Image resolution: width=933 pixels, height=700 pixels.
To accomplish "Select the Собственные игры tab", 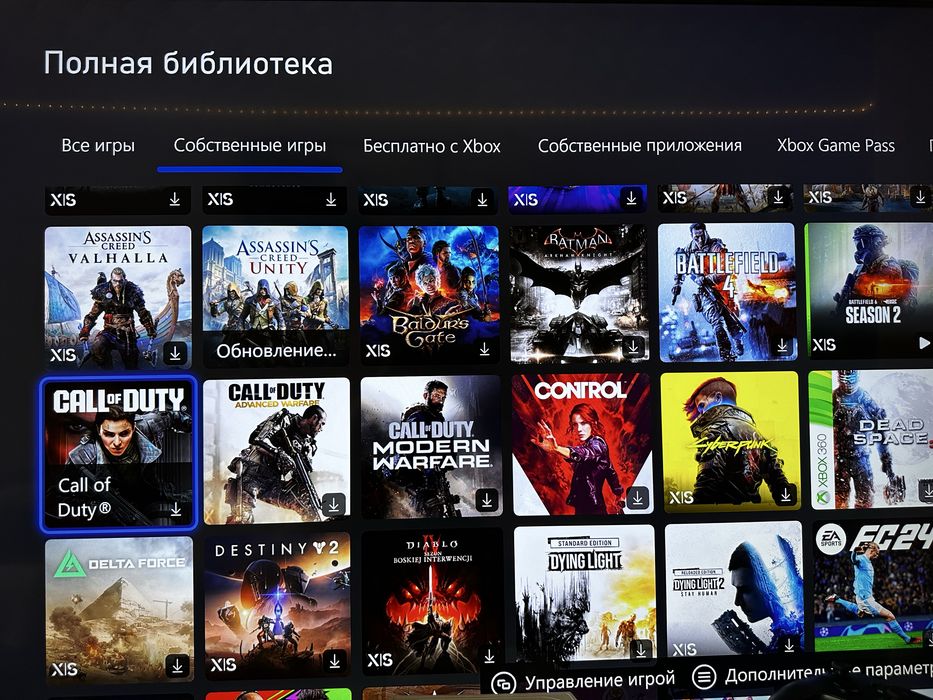I will pos(250,146).
